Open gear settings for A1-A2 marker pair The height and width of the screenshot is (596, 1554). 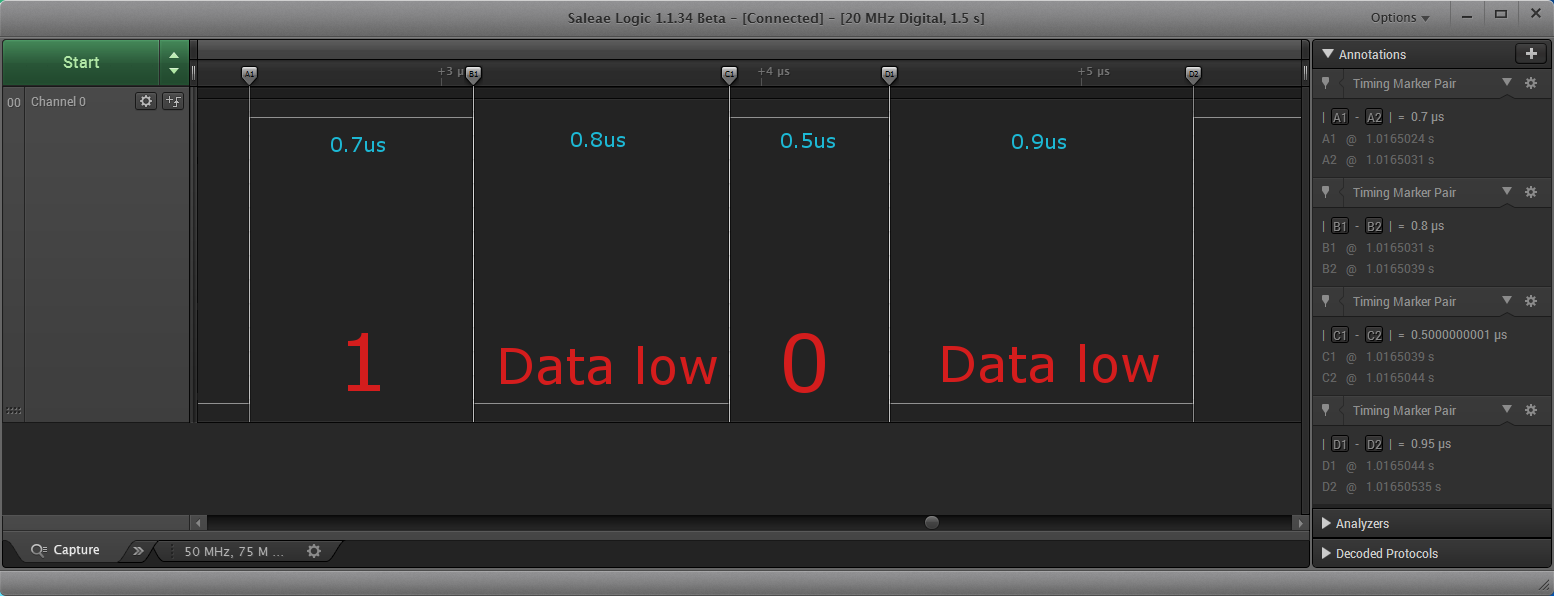click(1530, 84)
